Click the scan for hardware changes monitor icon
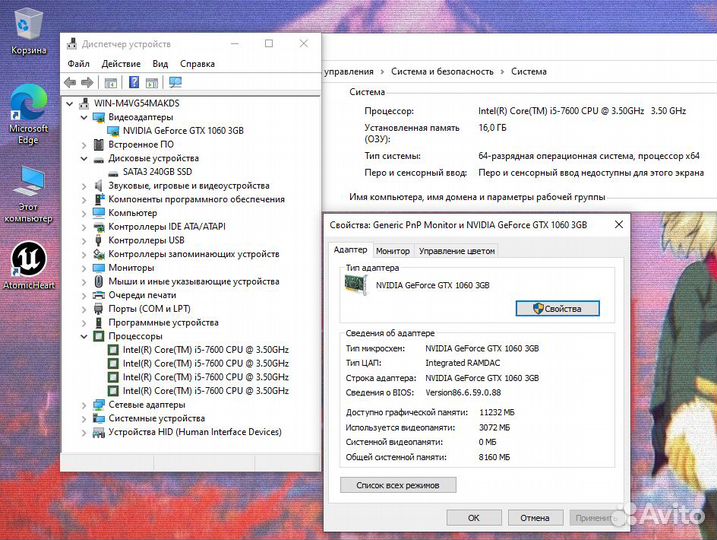 (175, 82)
